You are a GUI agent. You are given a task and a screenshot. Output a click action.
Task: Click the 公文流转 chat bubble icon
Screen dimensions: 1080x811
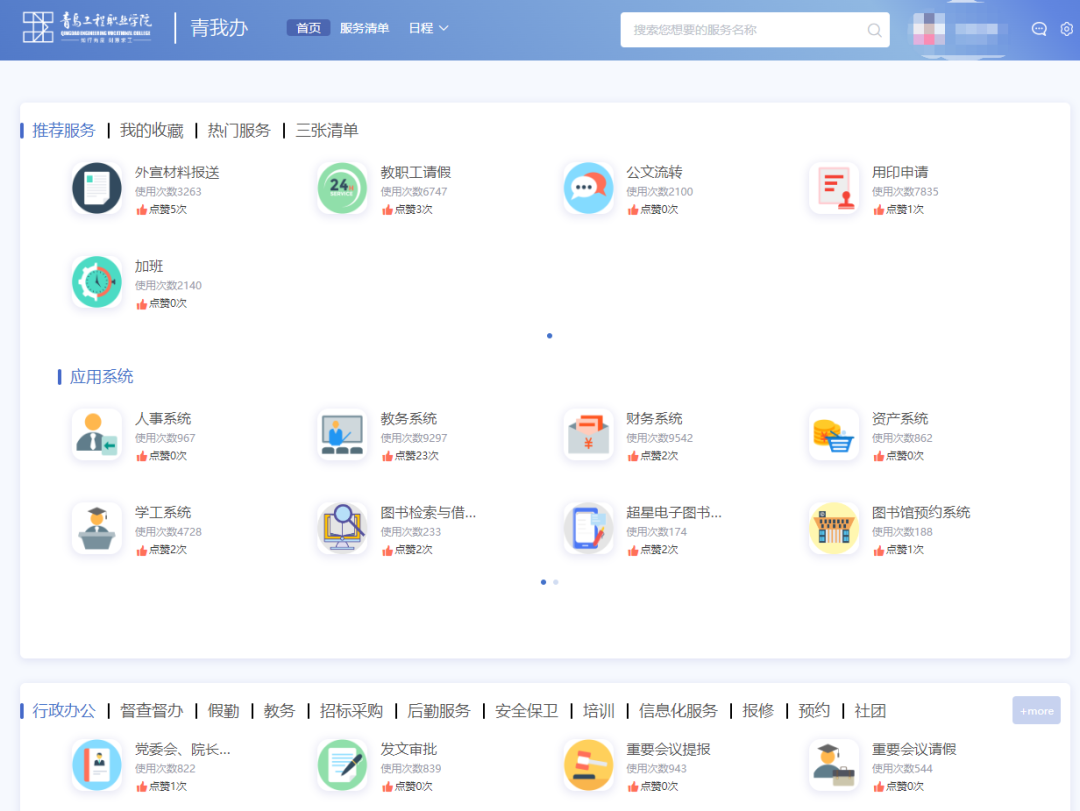coord(588,189)
